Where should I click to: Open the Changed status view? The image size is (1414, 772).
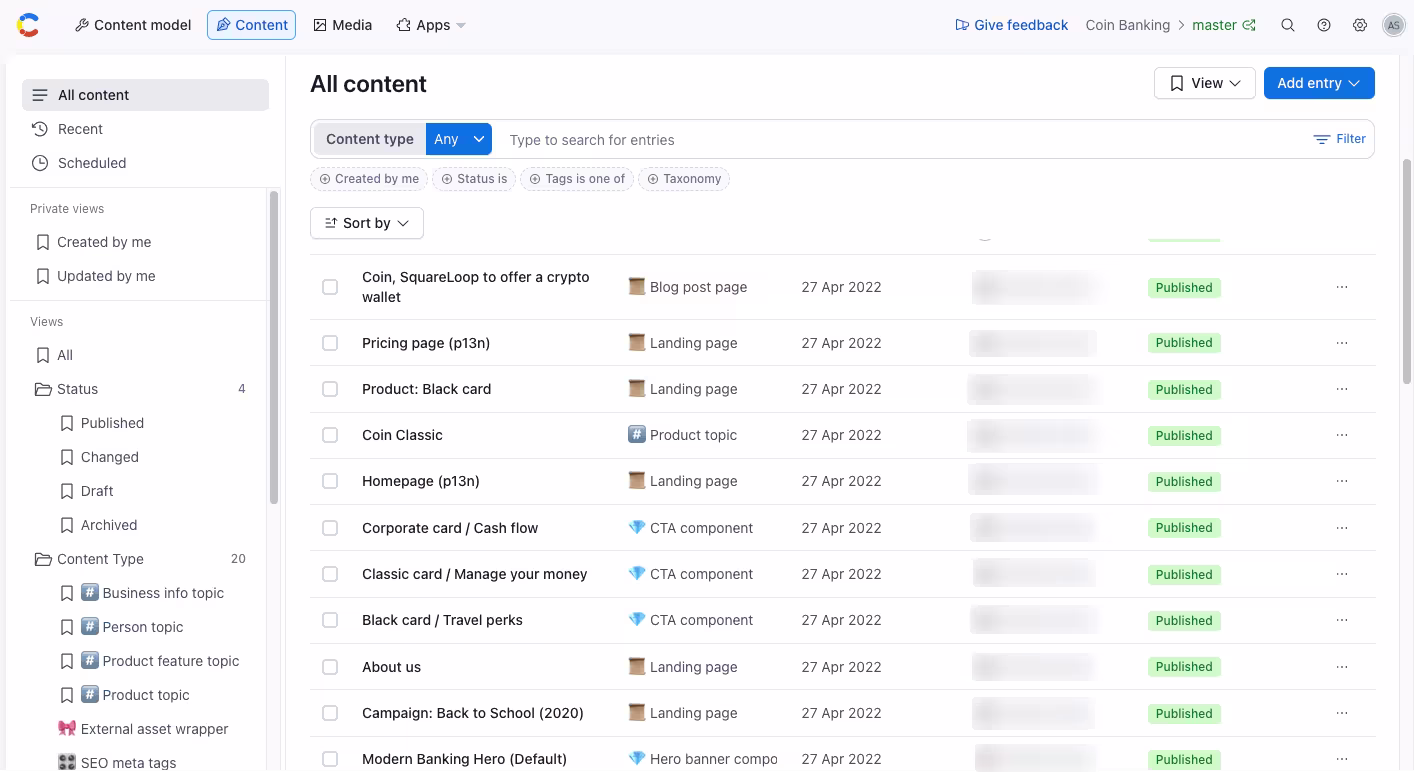110,457
